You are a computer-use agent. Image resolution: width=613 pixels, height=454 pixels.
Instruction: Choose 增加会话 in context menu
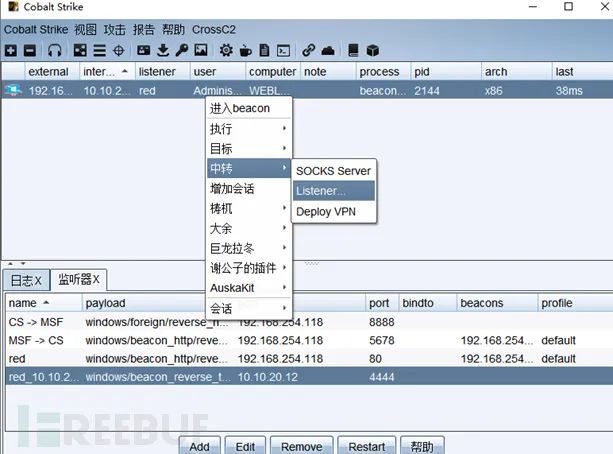pos(249,188)
